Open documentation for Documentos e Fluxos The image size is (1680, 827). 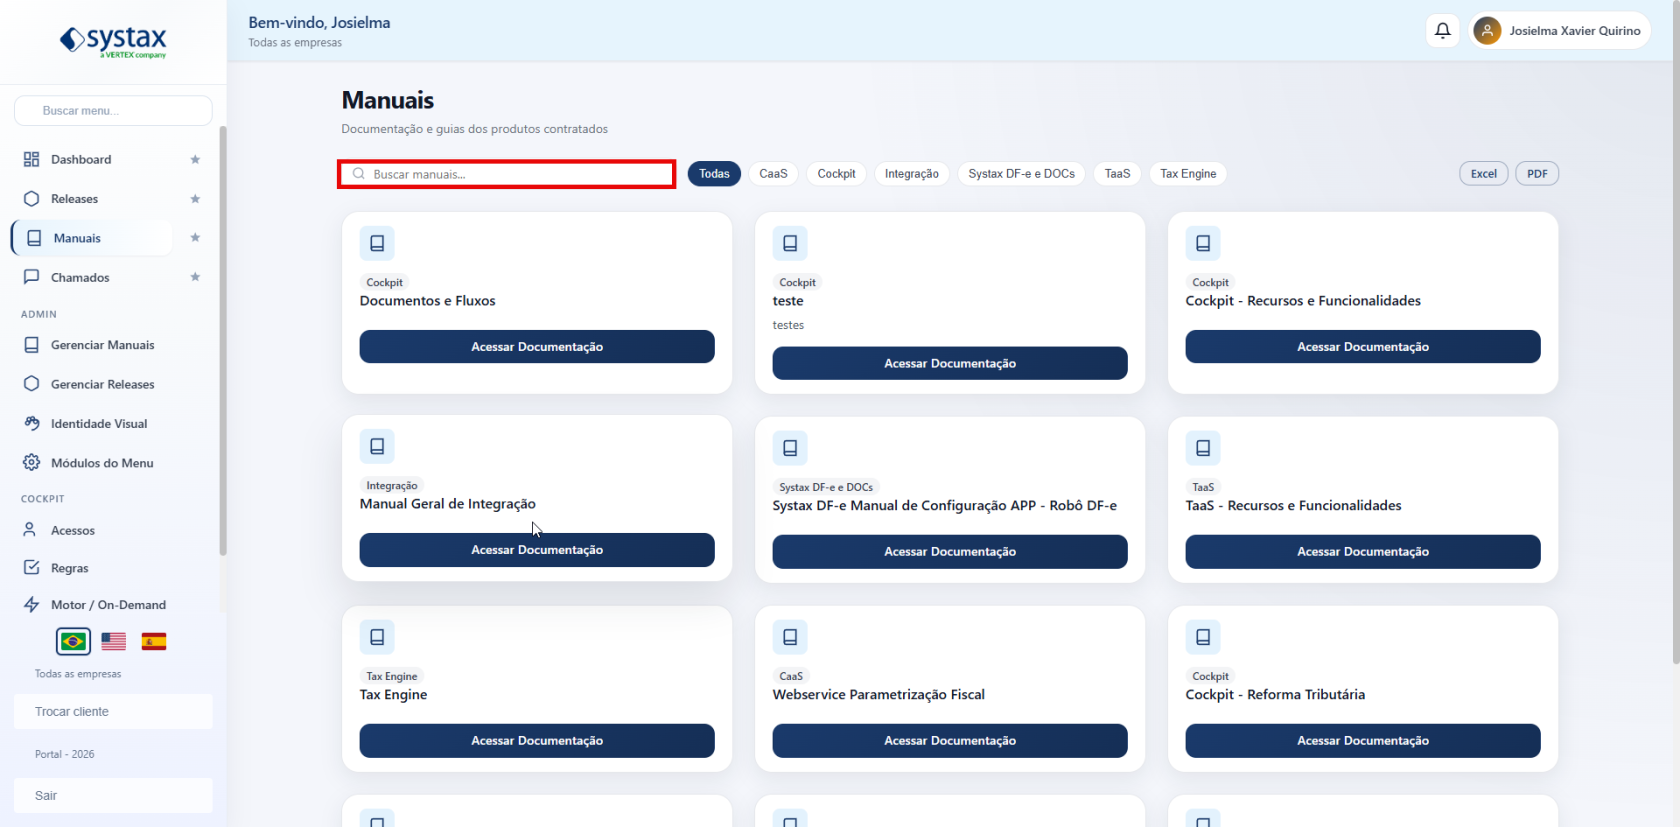tap(537, 347)
